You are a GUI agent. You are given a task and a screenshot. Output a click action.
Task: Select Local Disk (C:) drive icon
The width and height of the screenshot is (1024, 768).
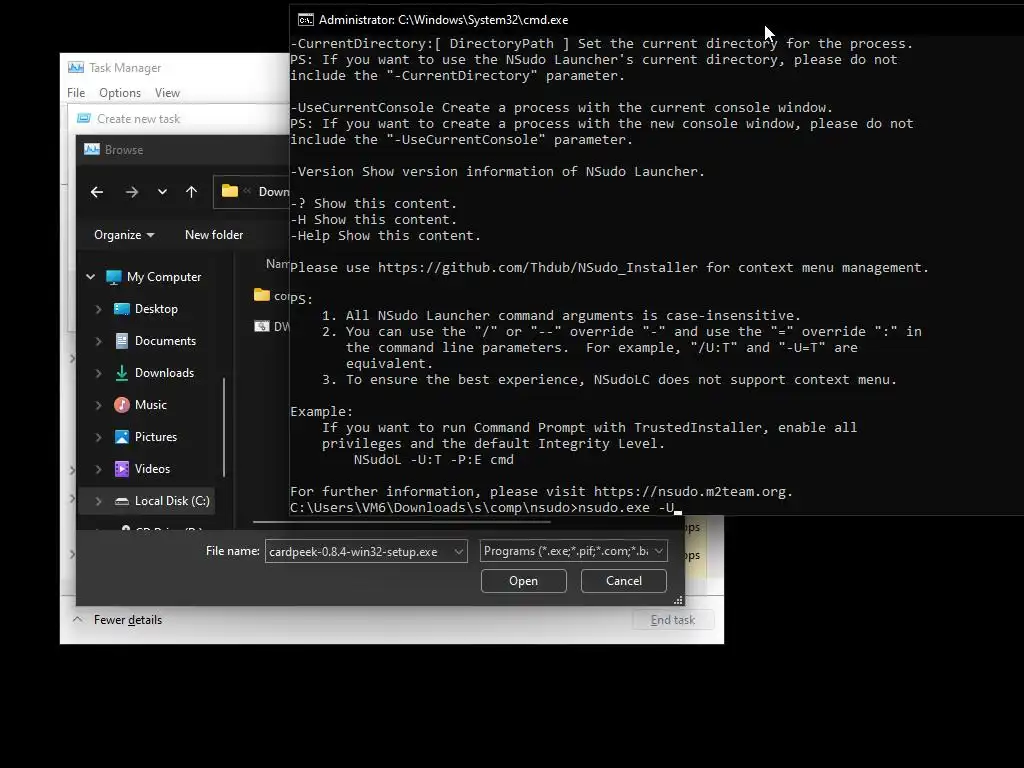pyautogui.click(x=121, y=501)
